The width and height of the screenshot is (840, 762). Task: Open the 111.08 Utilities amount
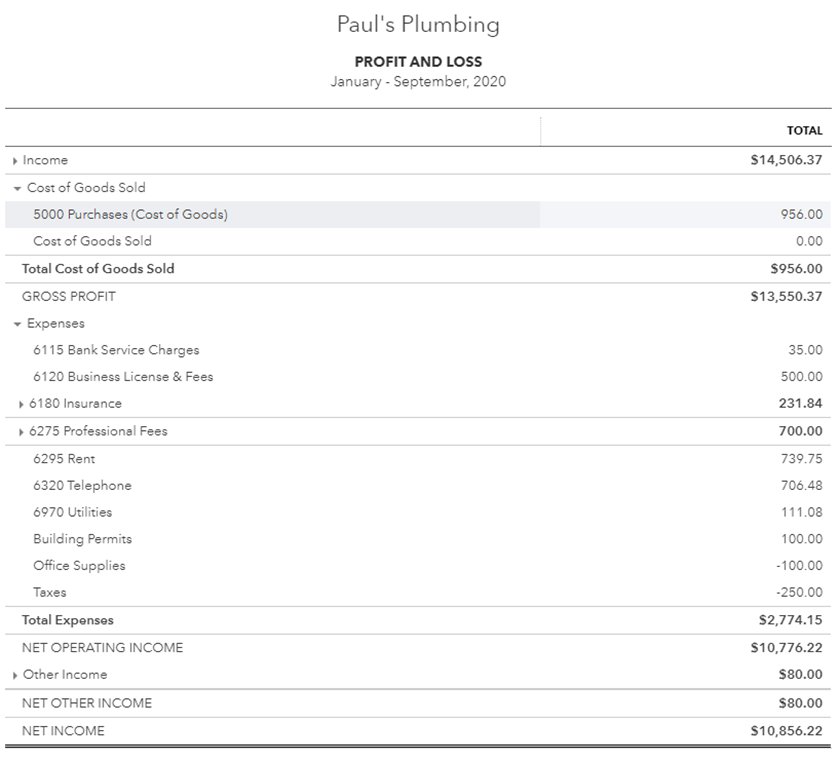[x=802, y=512]
